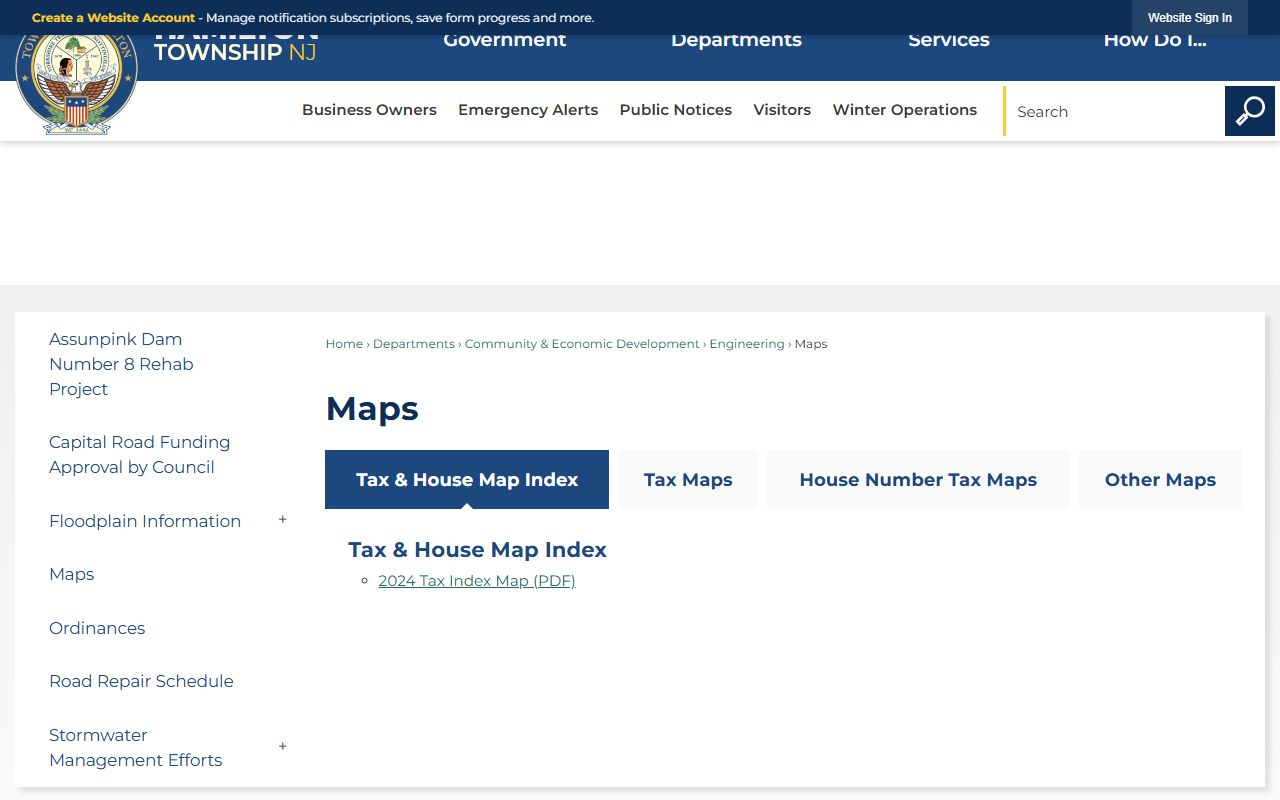
Task: Open Emergency Alerts link
Action: (528, 110)
